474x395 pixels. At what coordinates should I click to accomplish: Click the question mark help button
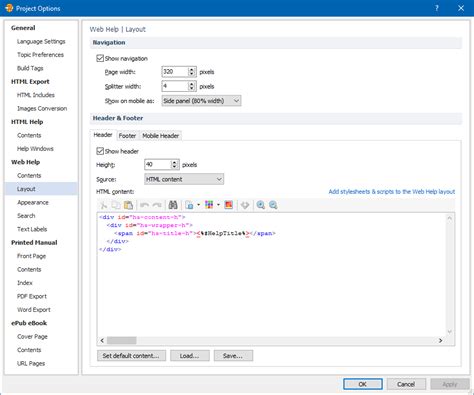pyautogui.click(x=437, y=8)
